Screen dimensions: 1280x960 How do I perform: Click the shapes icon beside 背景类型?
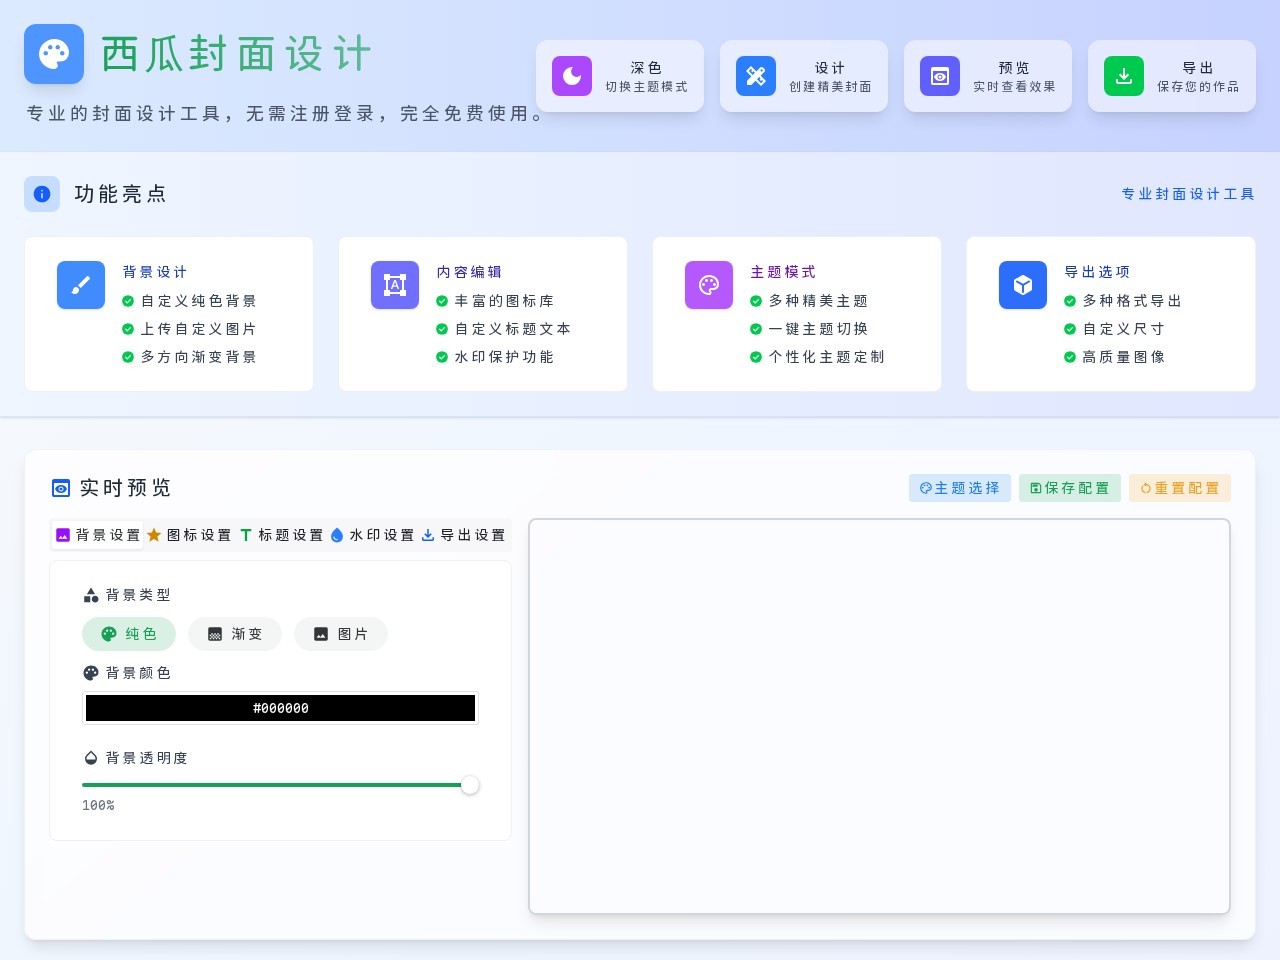point(91,595)
